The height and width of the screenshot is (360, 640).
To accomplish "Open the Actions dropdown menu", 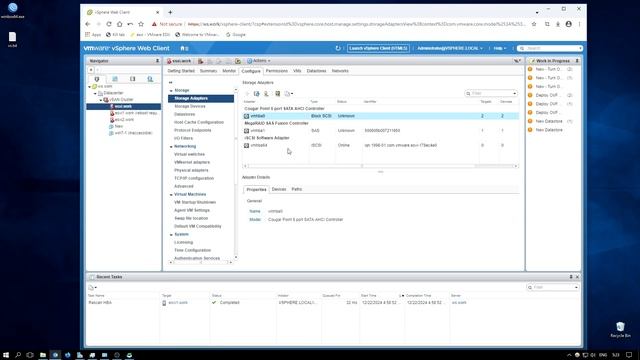I will [259, 61].
